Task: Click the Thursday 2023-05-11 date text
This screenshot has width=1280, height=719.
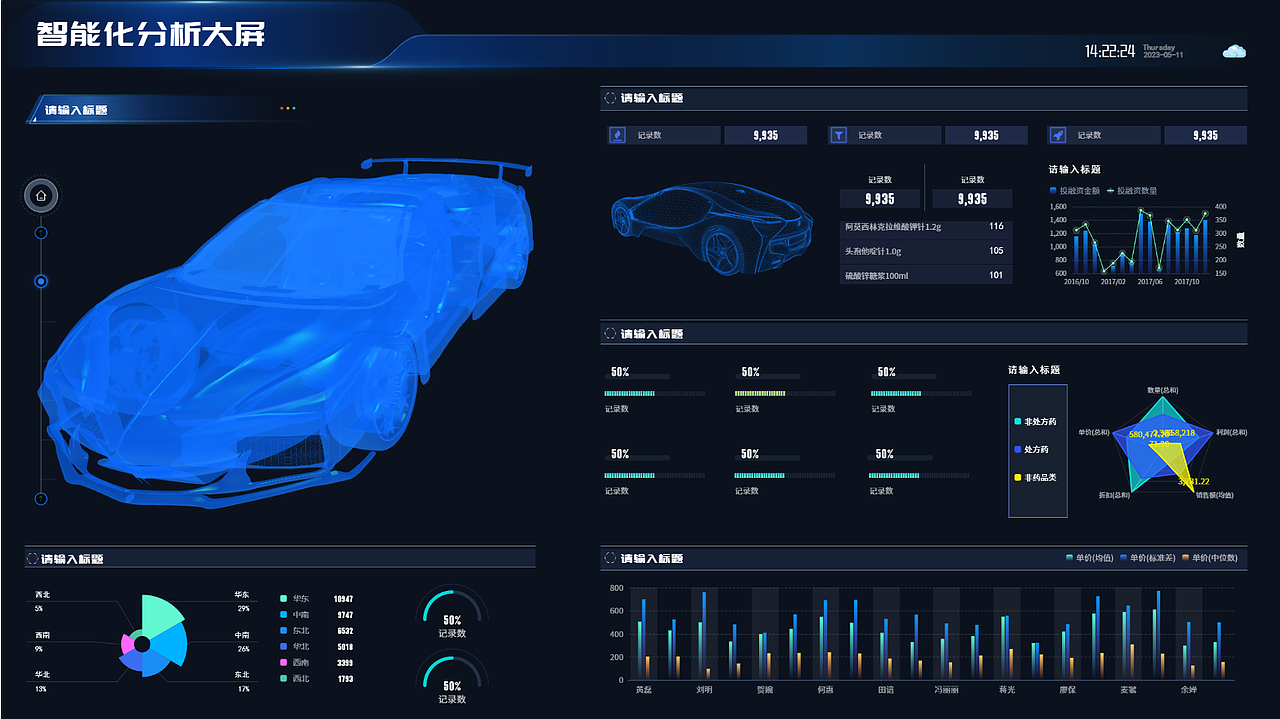Action: point(1162,51)
